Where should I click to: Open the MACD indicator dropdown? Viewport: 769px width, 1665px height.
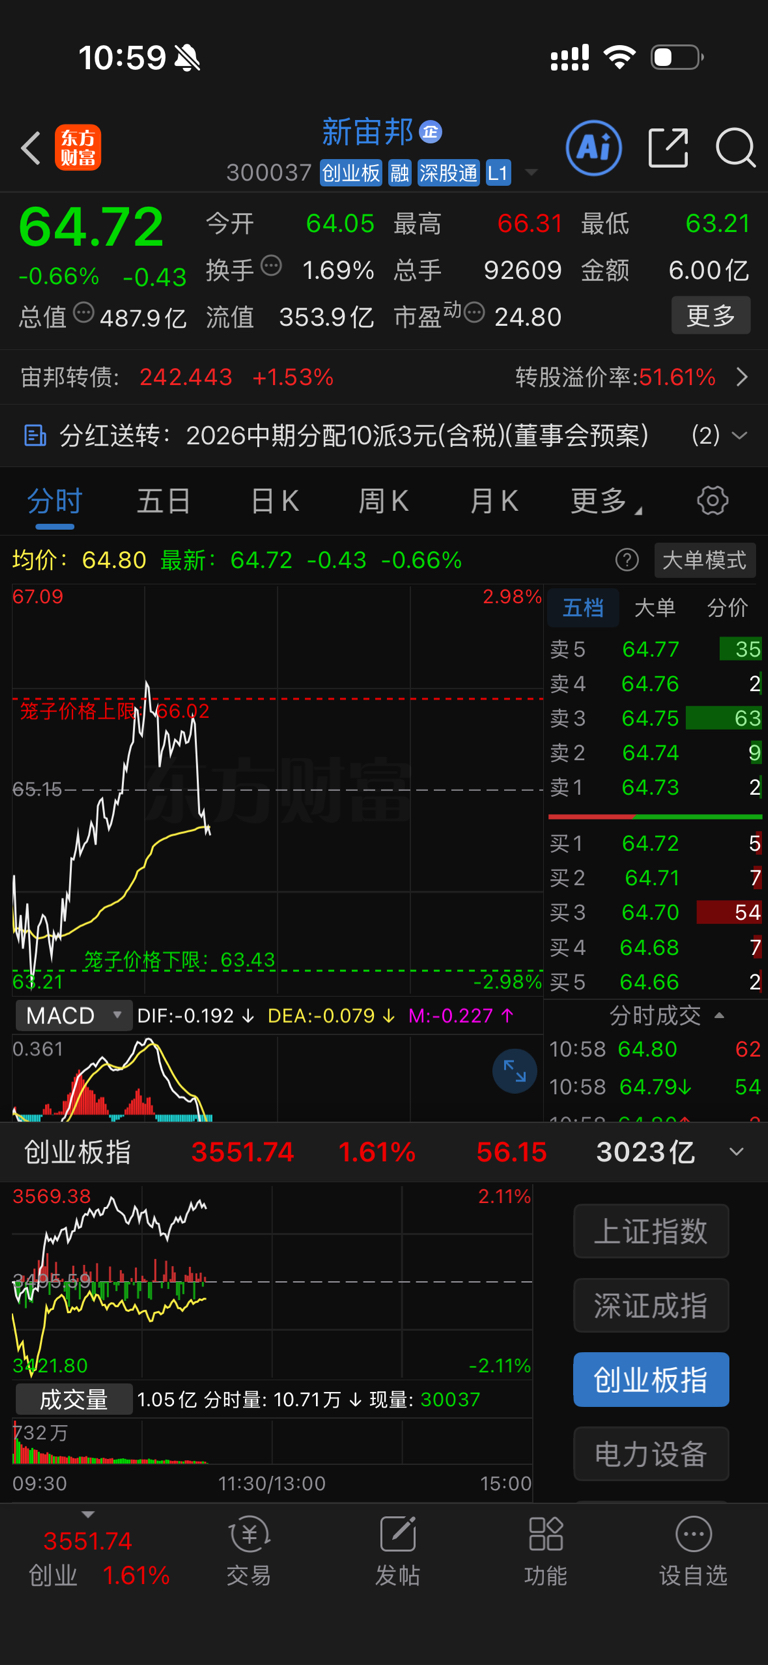click(73, 1015)
